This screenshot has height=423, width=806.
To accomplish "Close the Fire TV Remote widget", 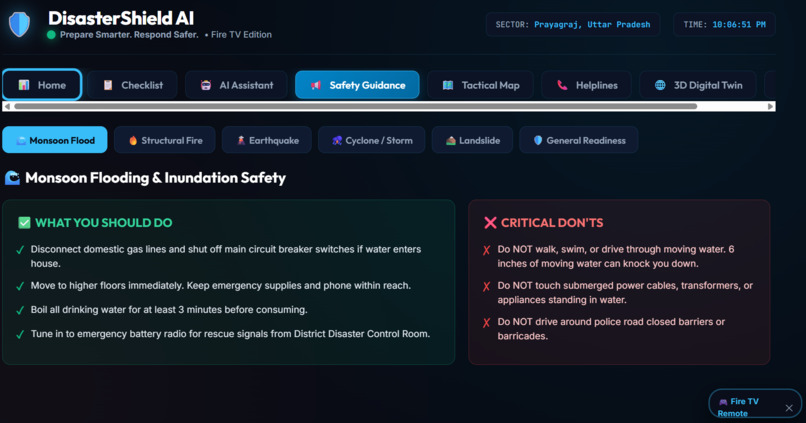I will [x=789, y=408].
